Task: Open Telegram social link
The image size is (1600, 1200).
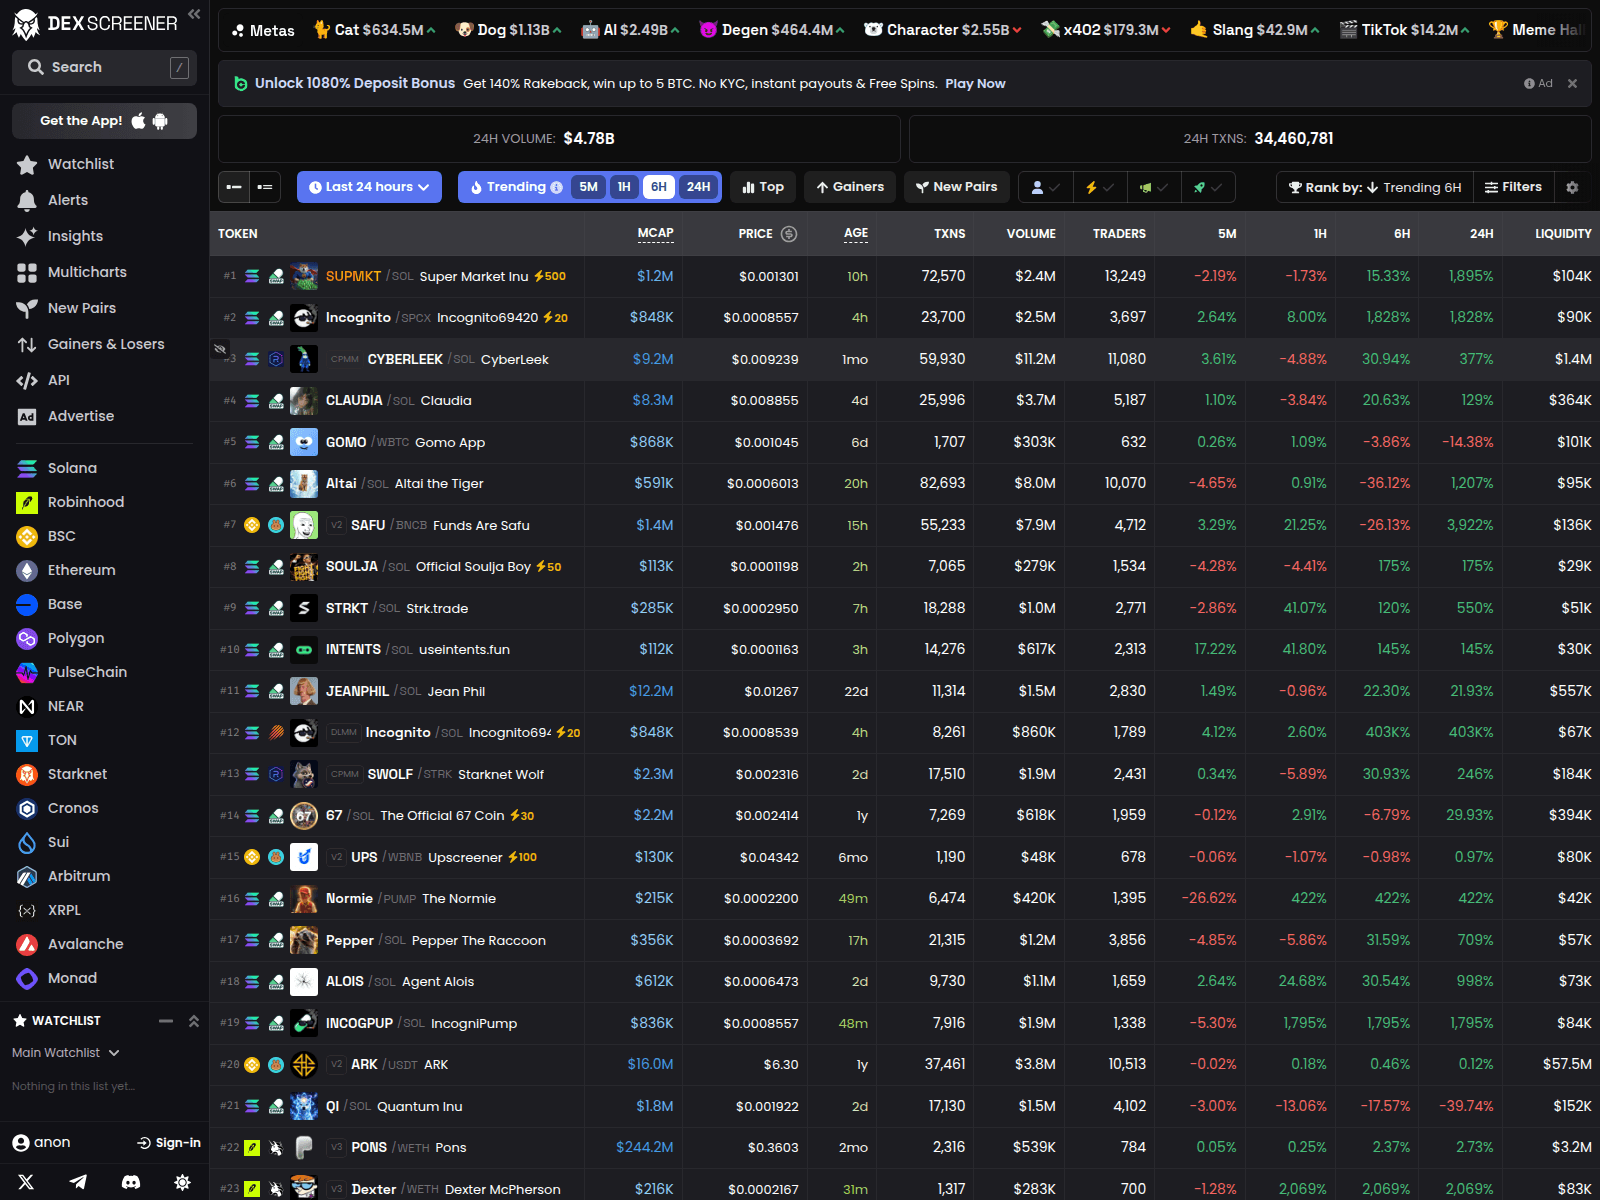Action: click(x=78, y=1182)
